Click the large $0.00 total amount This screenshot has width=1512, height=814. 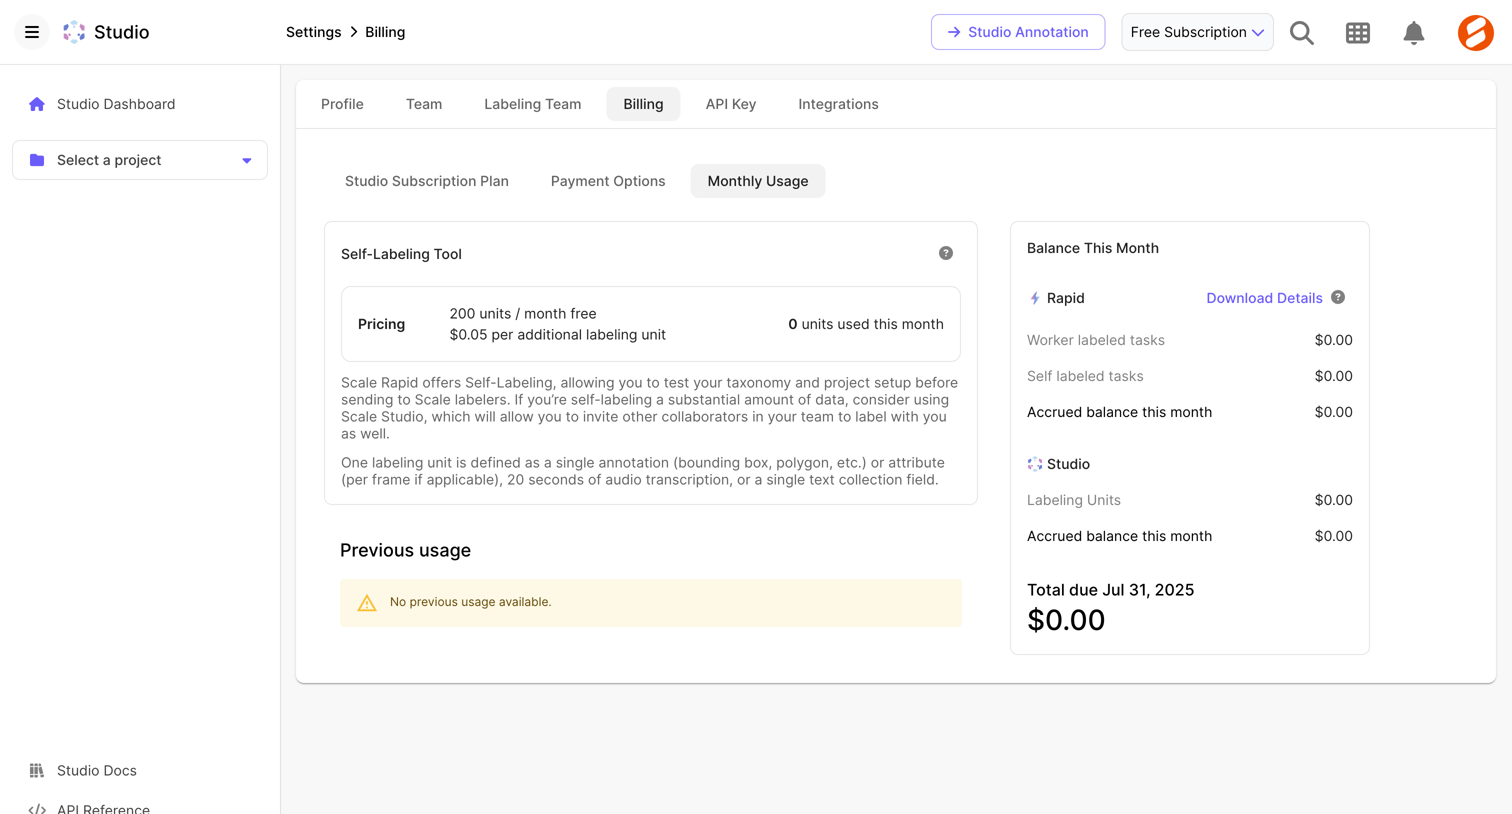pyautogui.click(x=1066, y=620)
